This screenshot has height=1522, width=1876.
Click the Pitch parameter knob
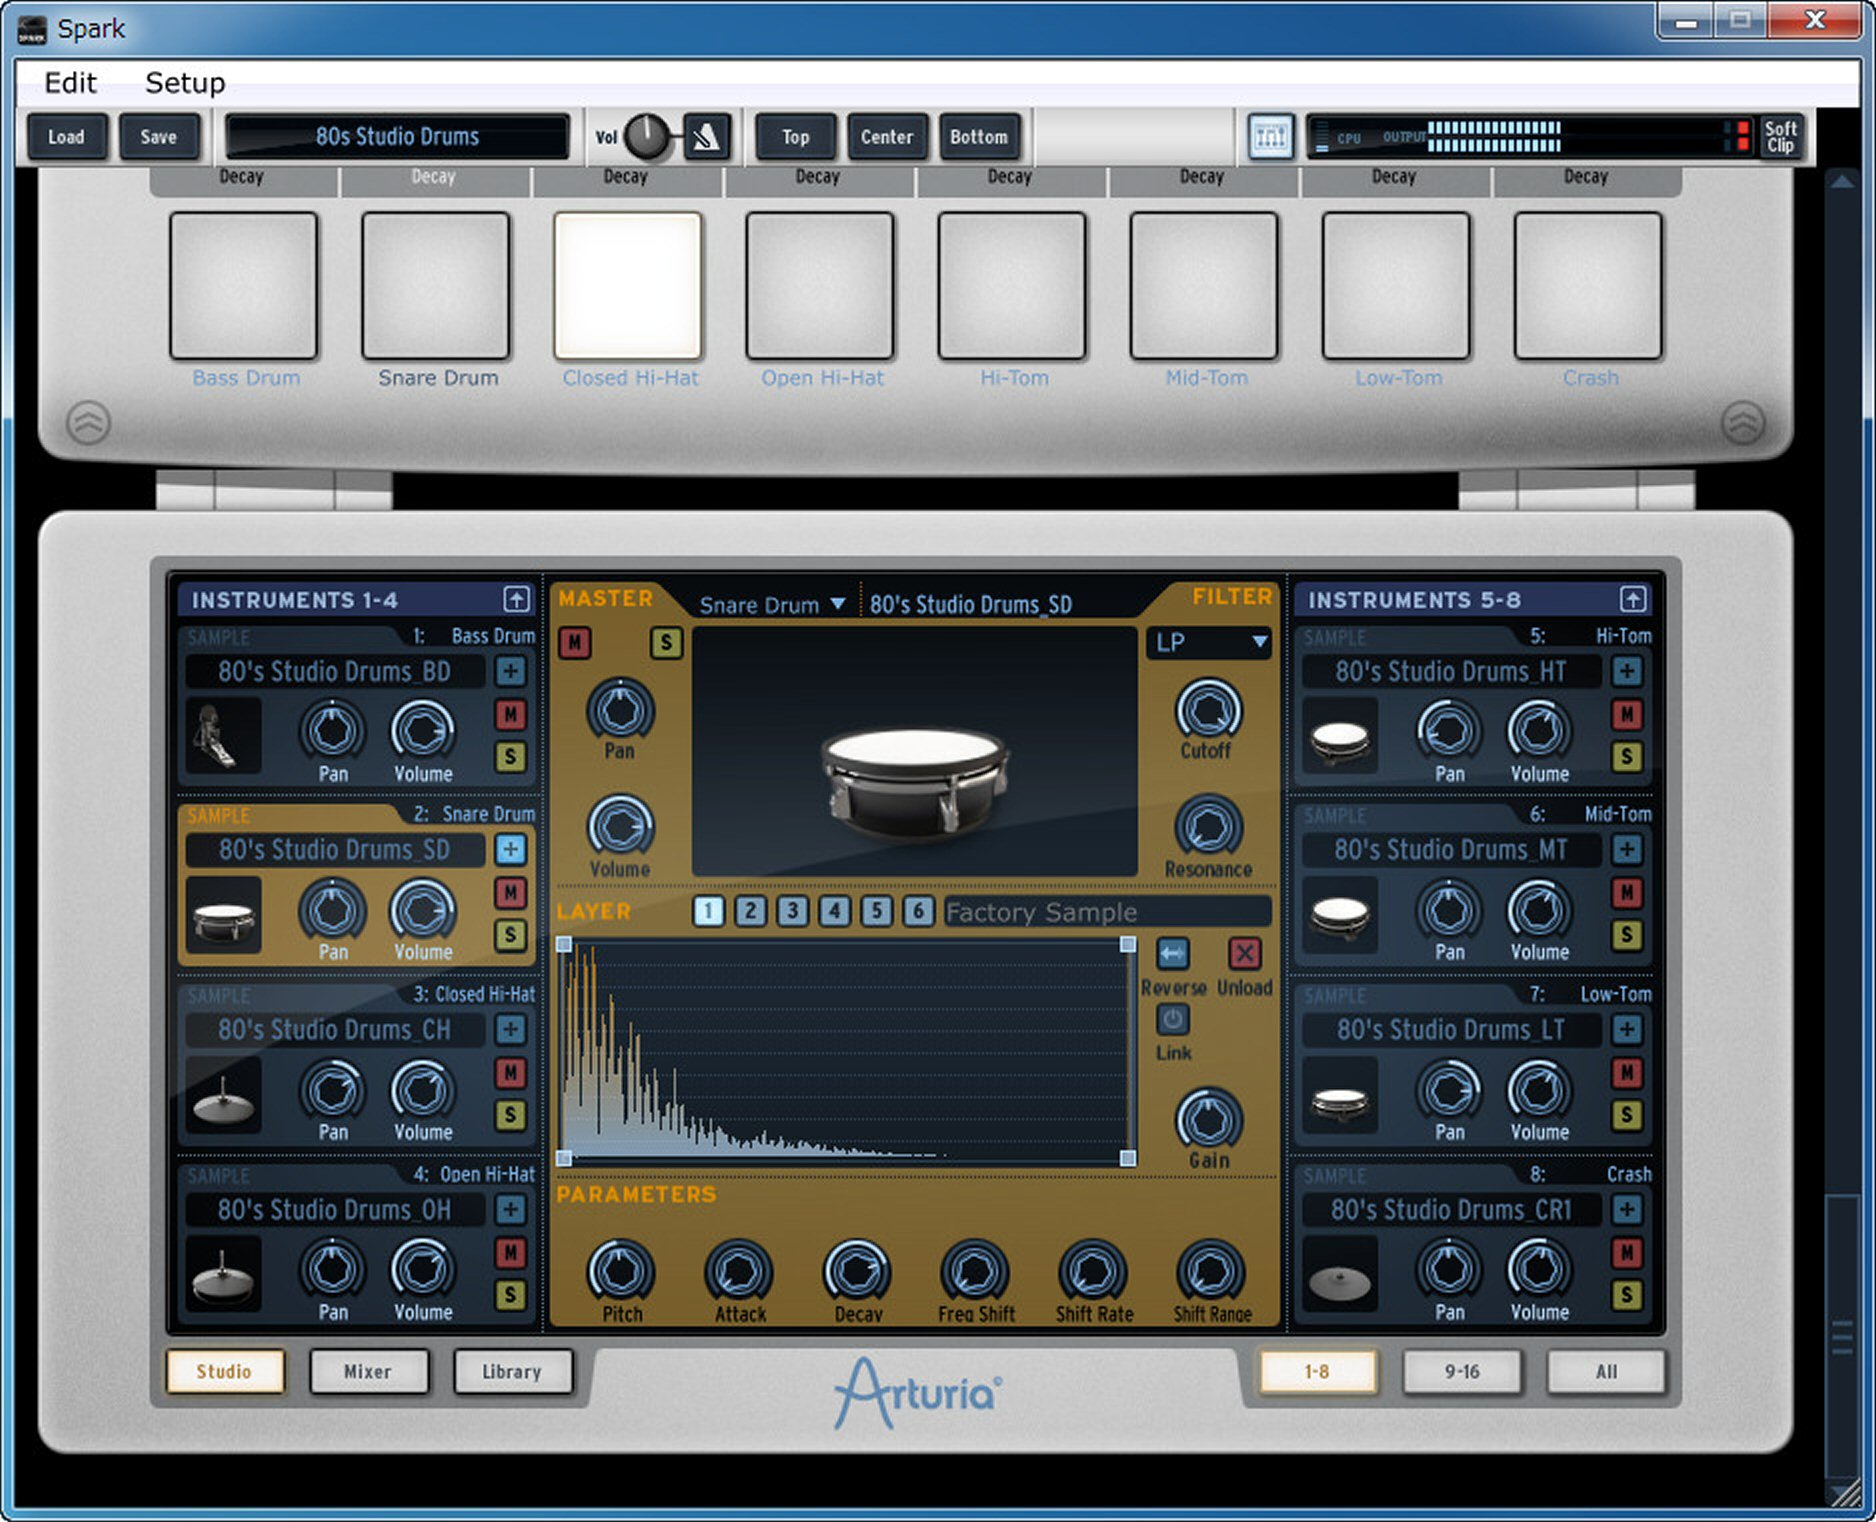coord(621,1271)
